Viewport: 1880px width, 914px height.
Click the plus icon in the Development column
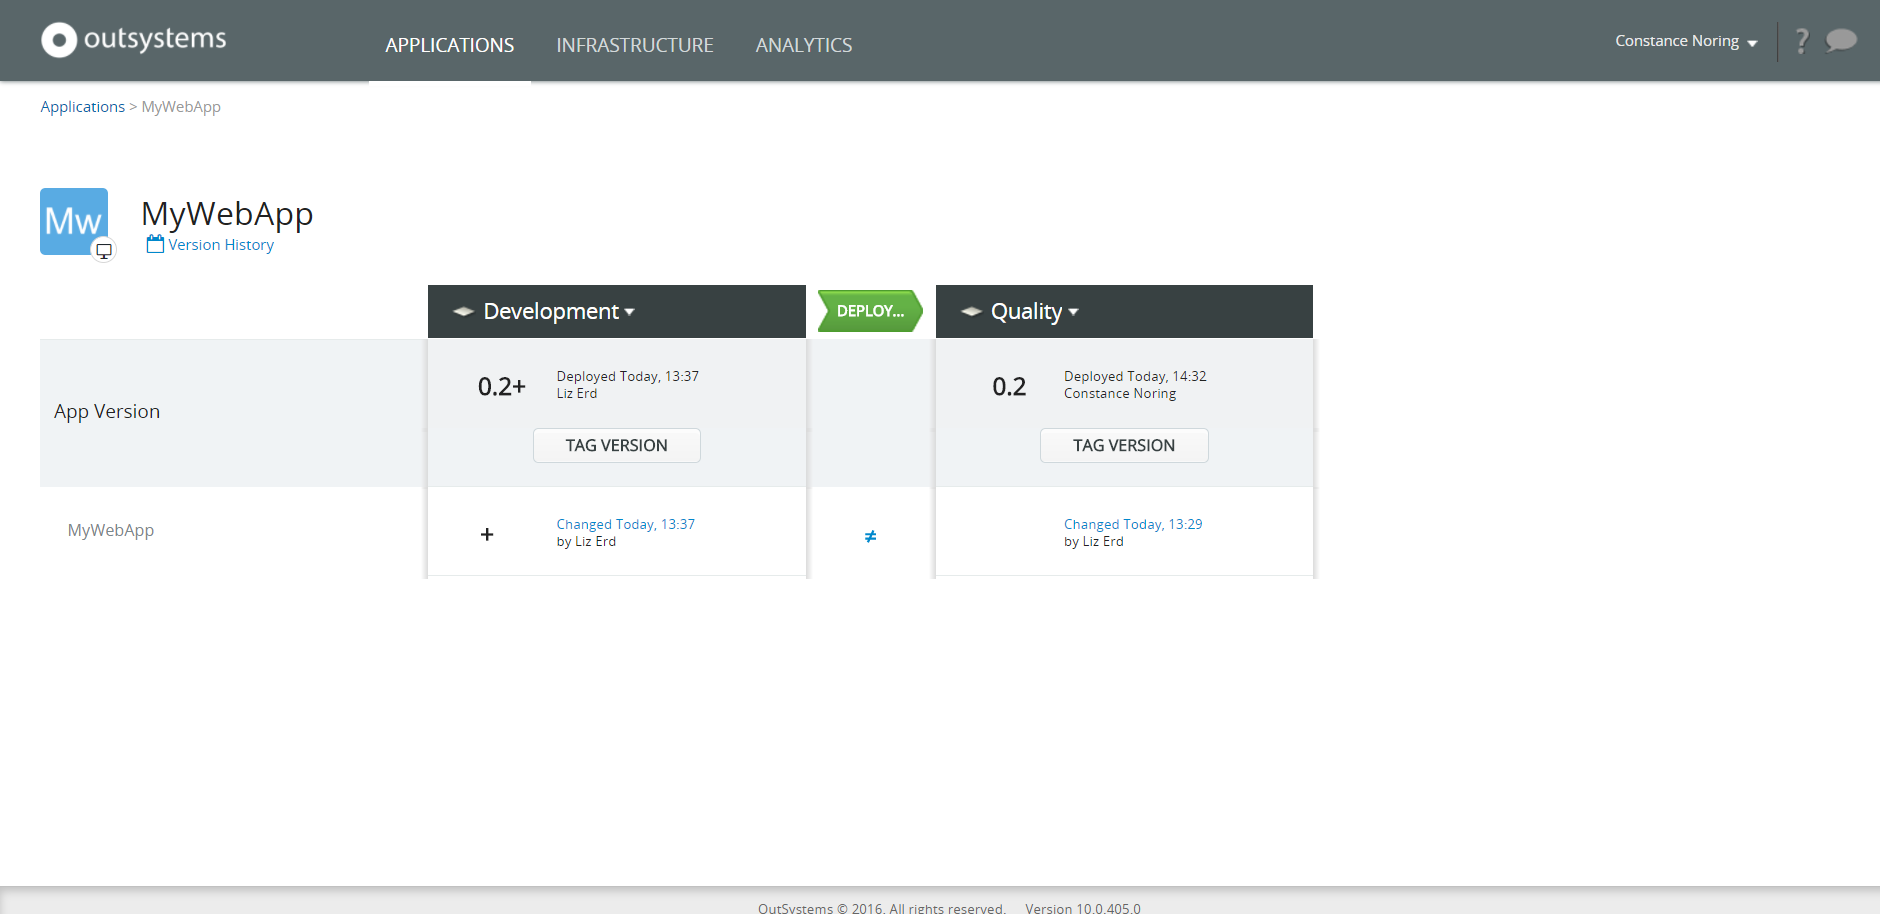(487, 534)
